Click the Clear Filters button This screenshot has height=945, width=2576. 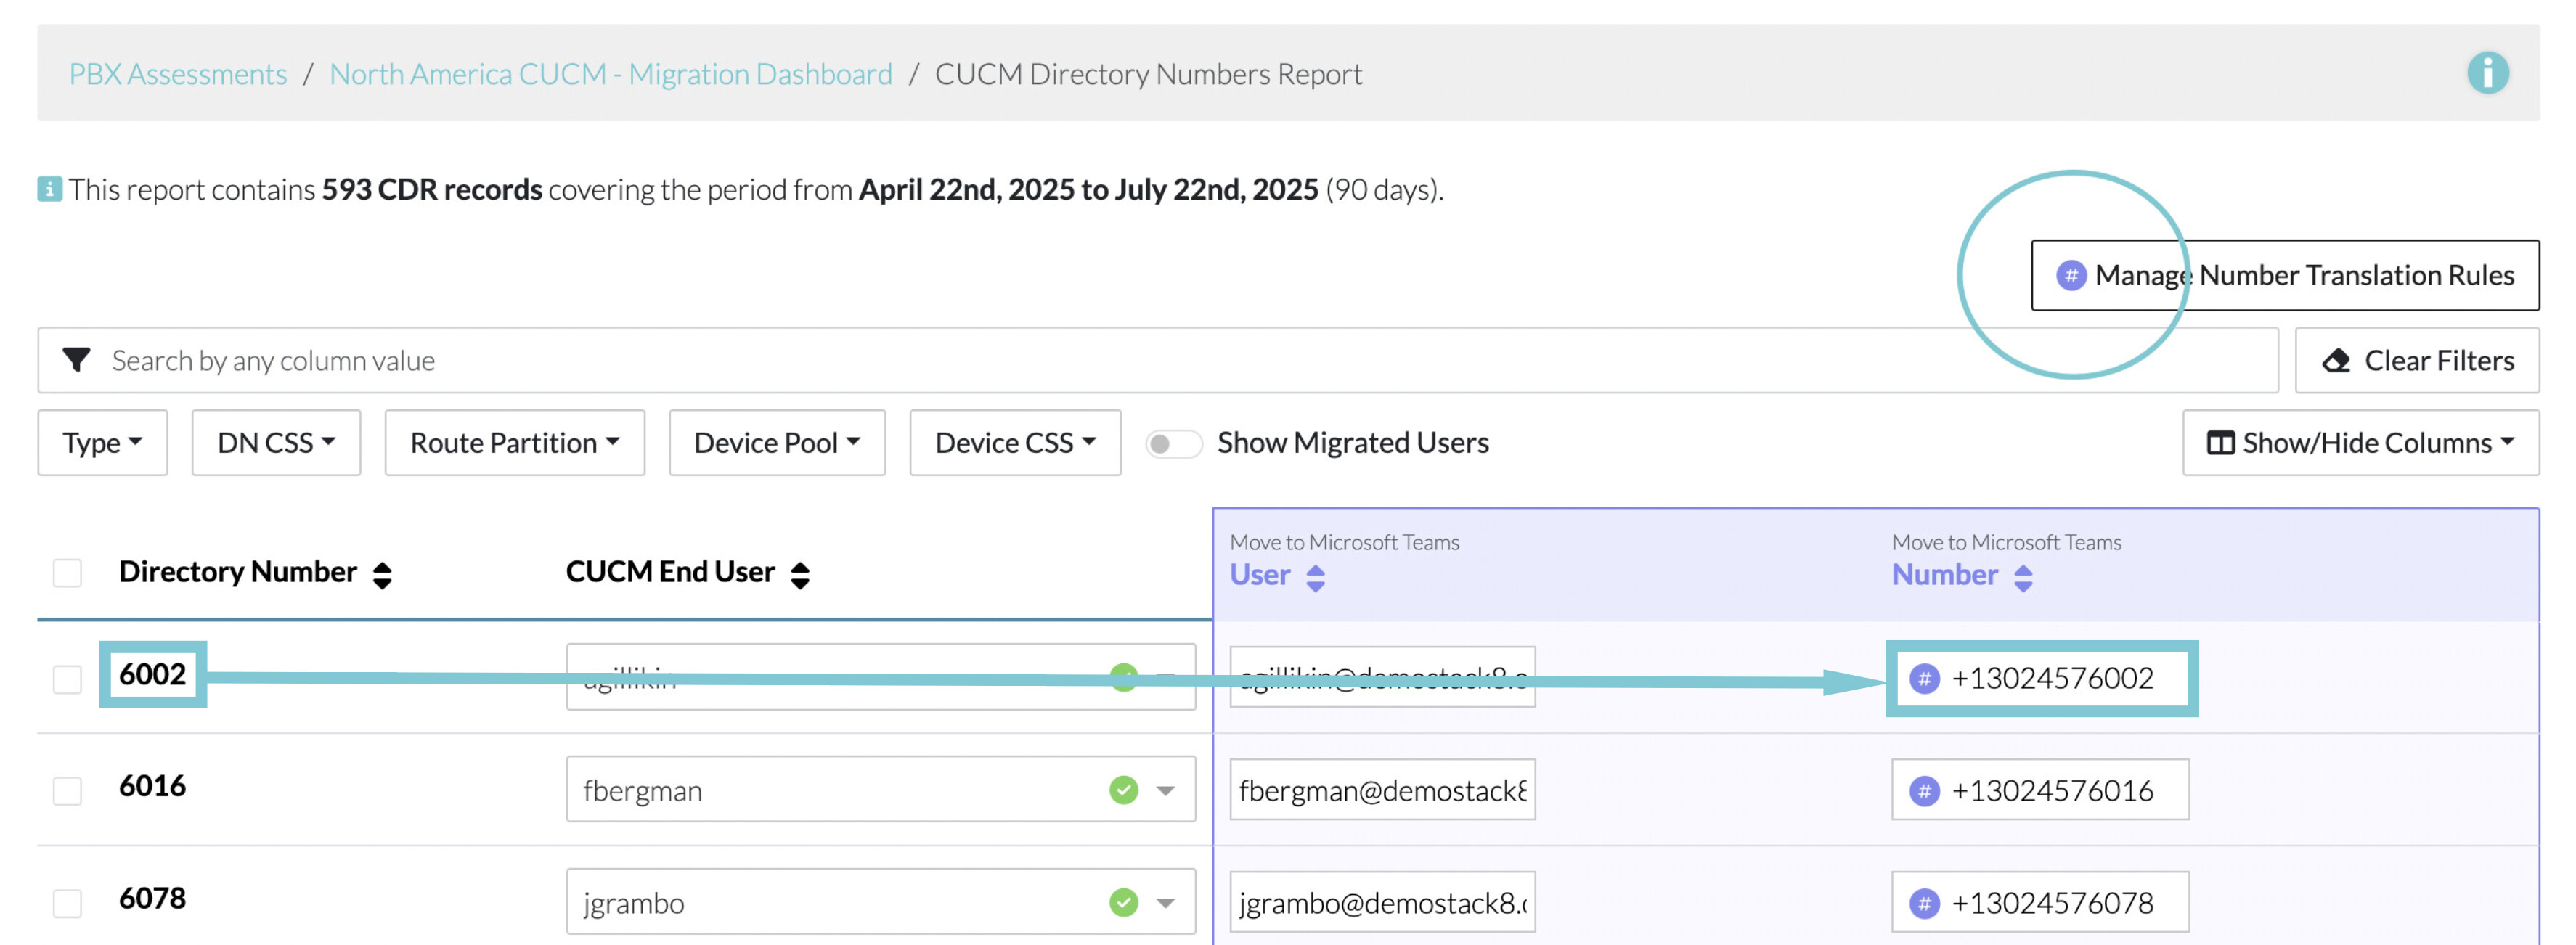(2416, 360)
